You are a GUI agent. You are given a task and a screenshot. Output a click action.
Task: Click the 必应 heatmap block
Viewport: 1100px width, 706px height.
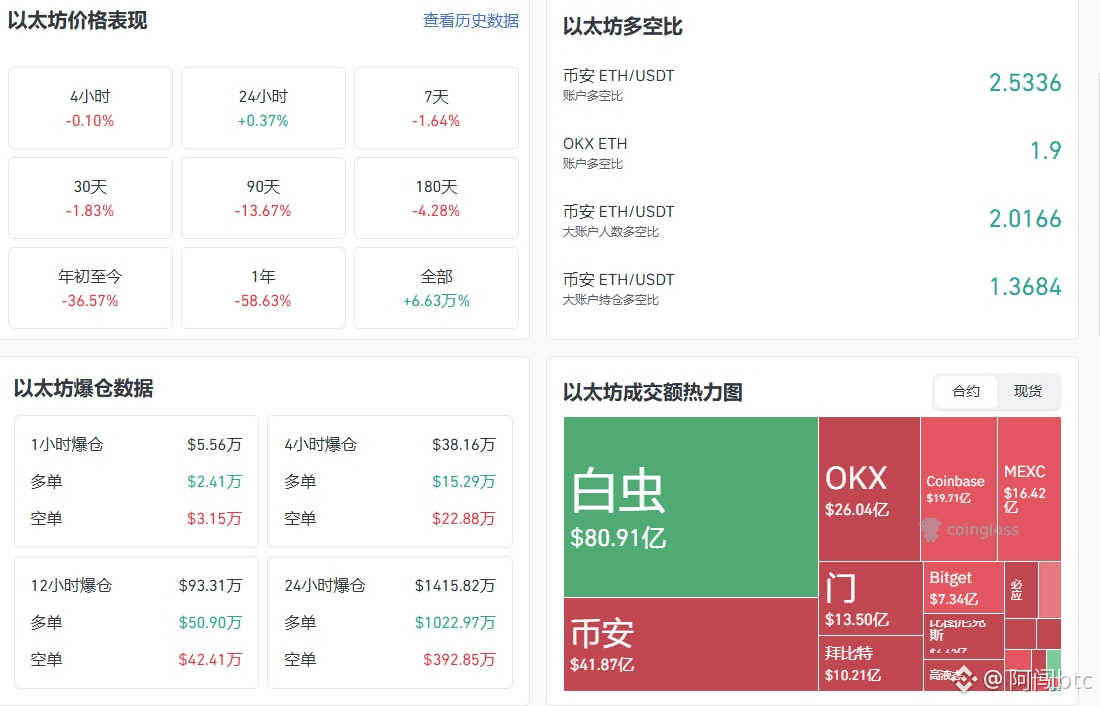tap(1021, 590)
